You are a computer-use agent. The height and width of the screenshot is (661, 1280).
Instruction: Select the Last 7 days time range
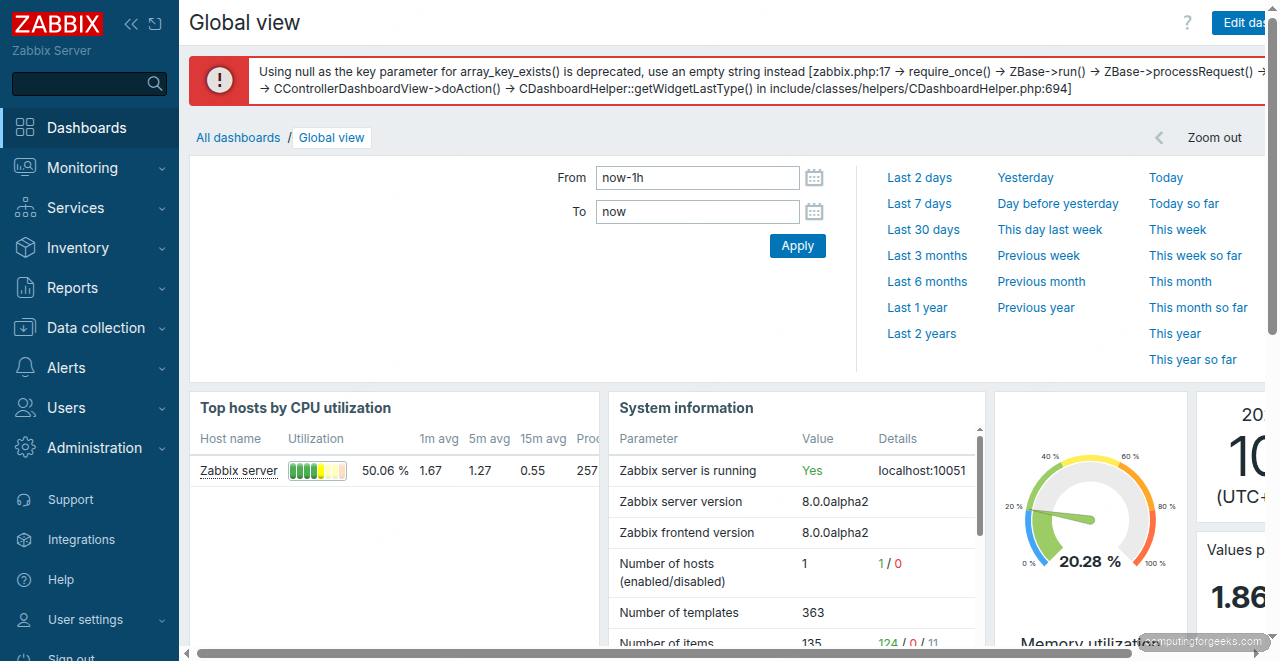(918, 203)
